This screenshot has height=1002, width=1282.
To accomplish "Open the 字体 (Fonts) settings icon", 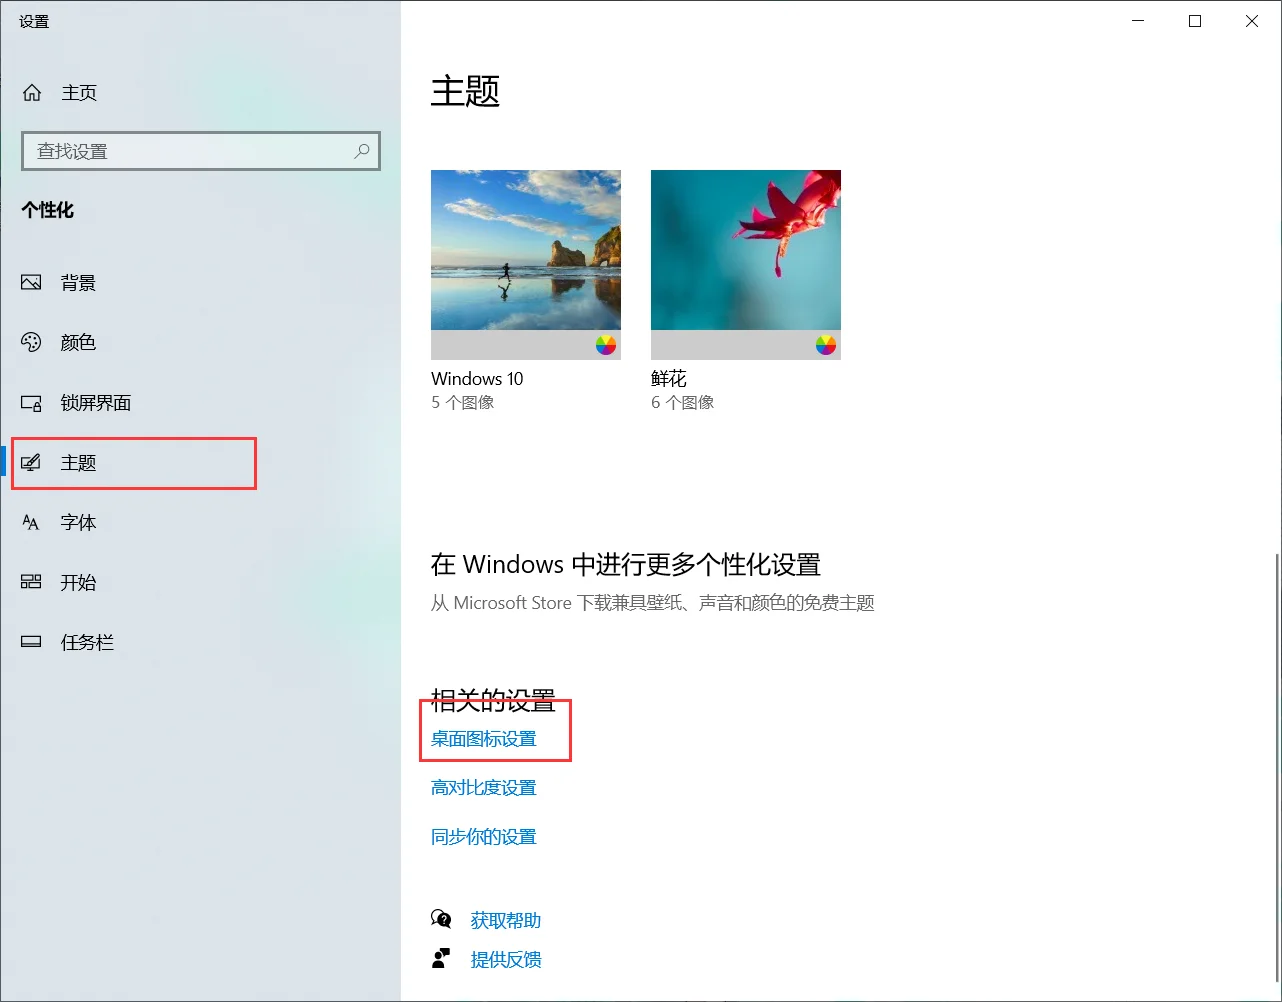I will tap(31, 522).
